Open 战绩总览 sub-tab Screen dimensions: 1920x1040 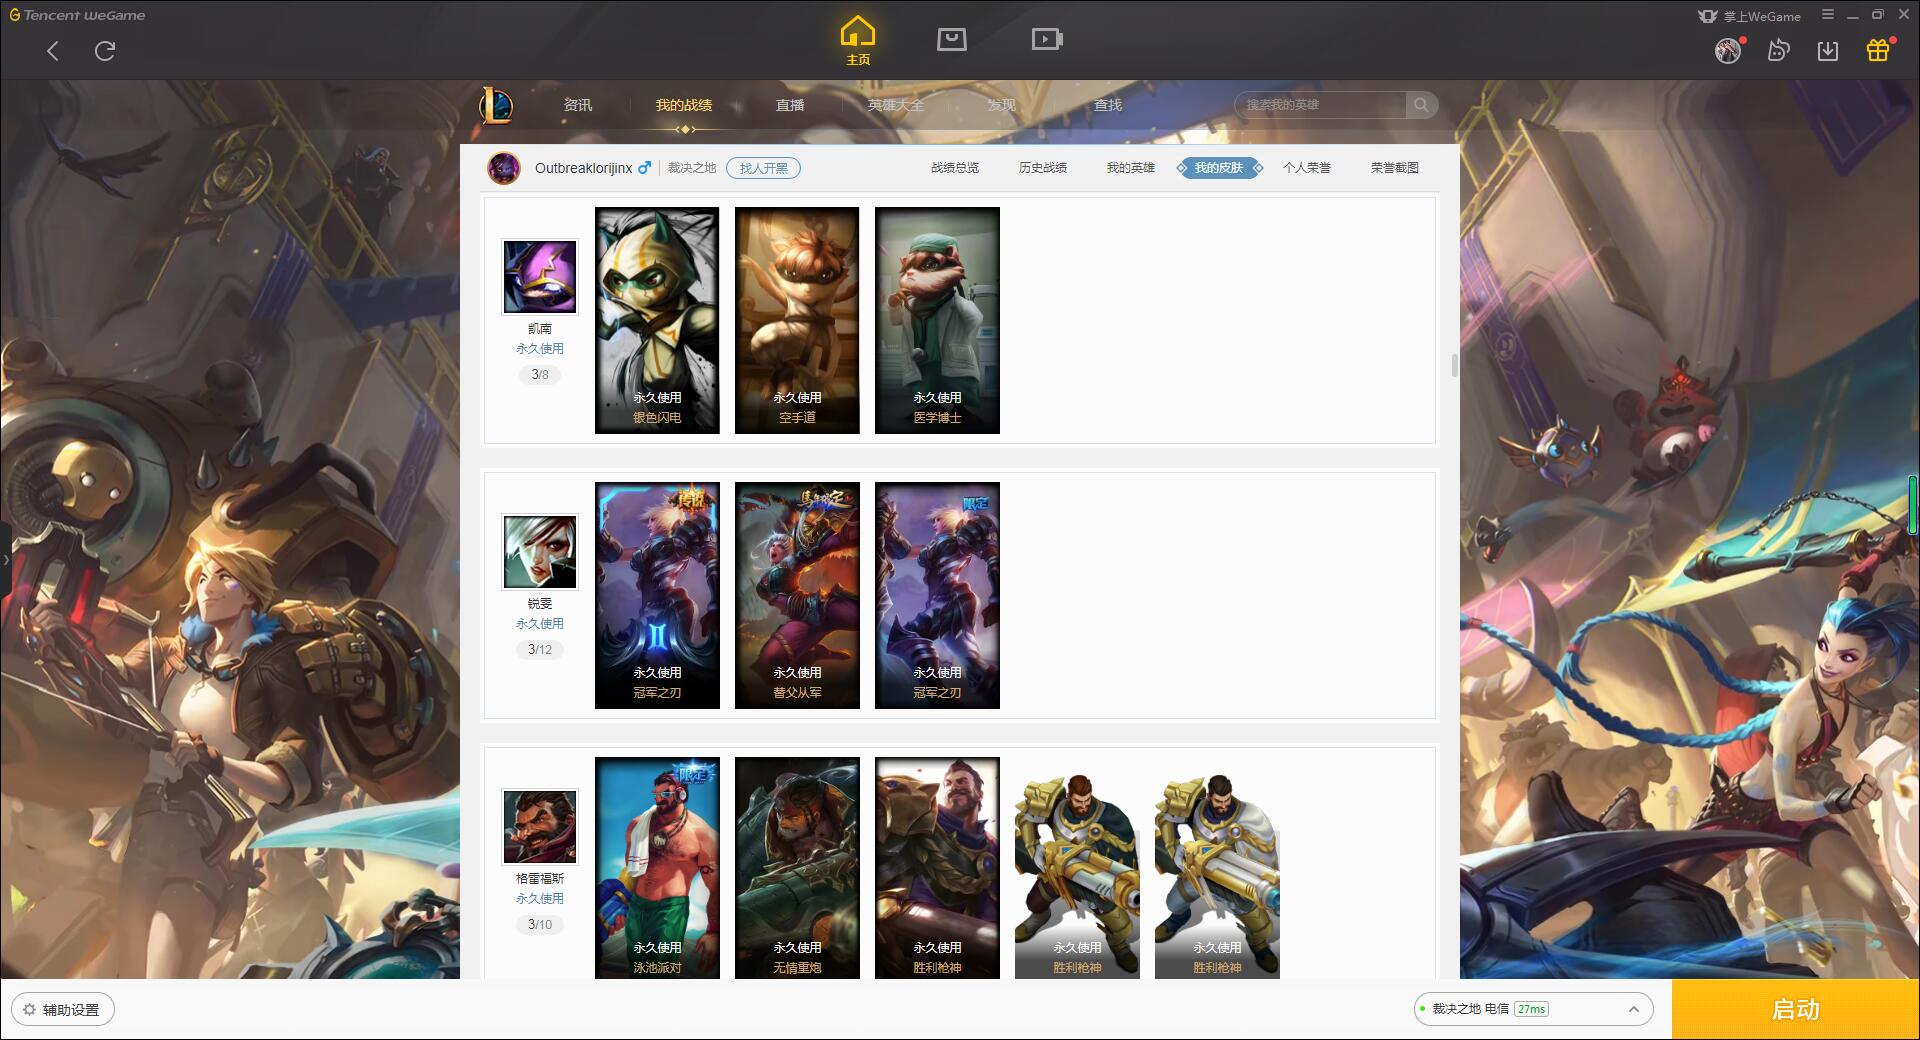point(955,168)
